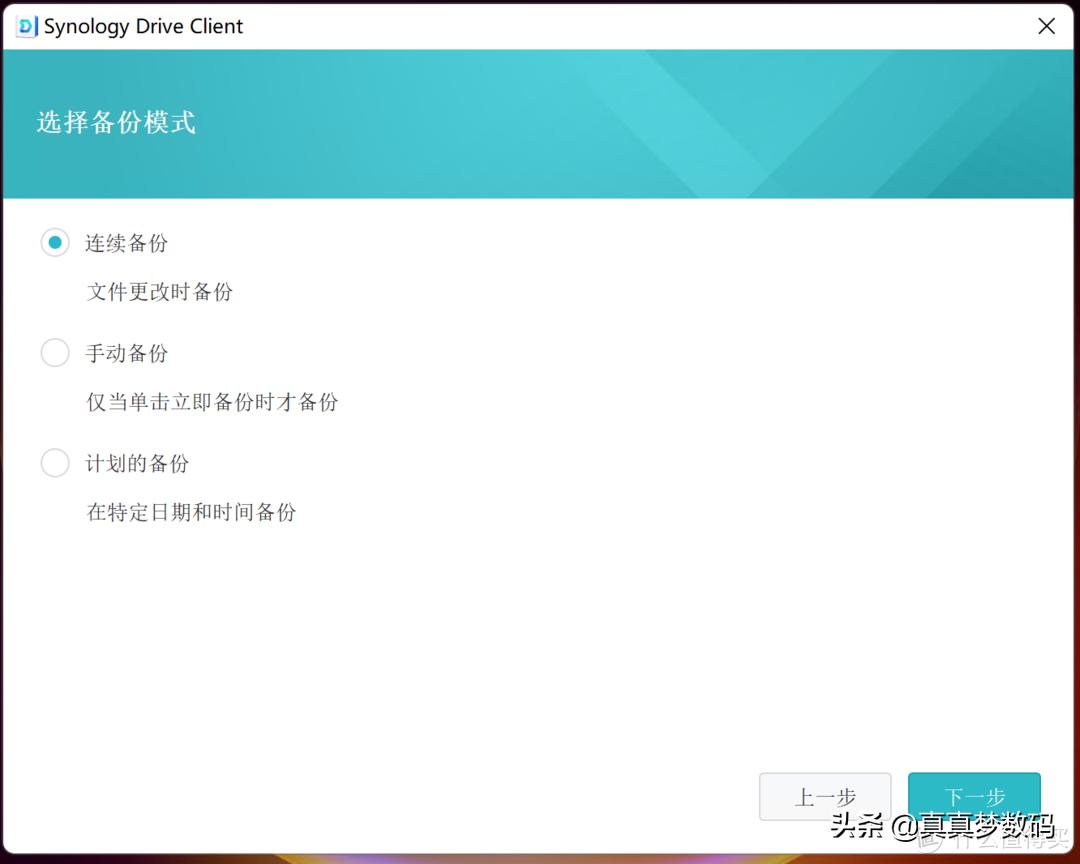Click the 仅当单击立即备份时才备份 description
The height and width of the screenshot is (864, 1080).
213,402
